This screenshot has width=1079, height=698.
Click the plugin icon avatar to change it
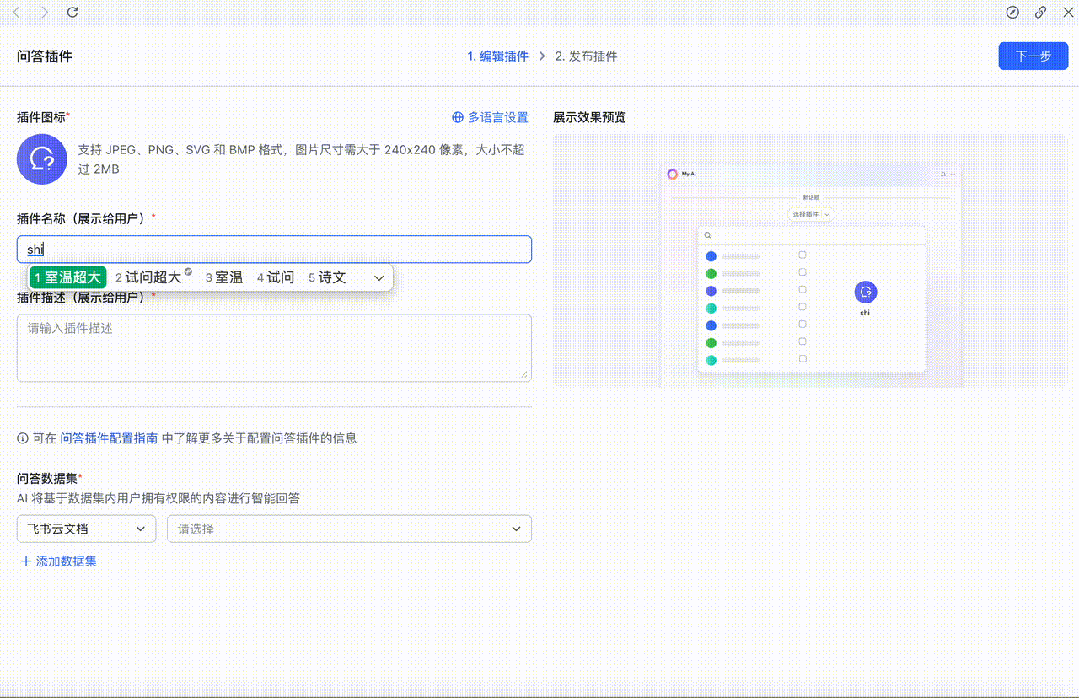tap(42, 159)
